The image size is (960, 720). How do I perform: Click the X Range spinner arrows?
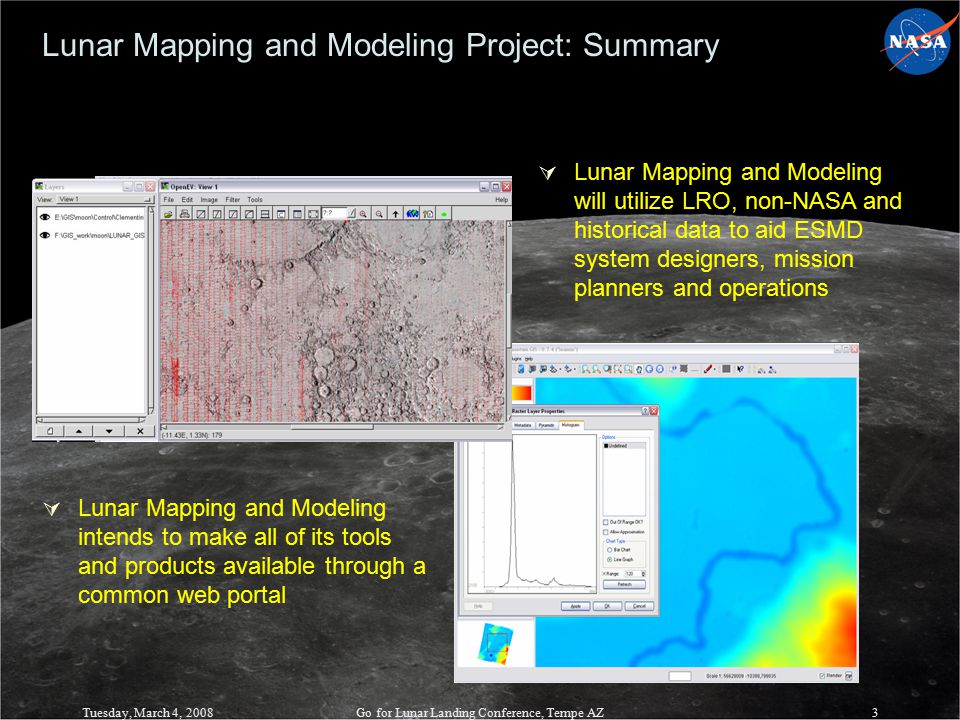pyautogui.click(x=643, y=574)
